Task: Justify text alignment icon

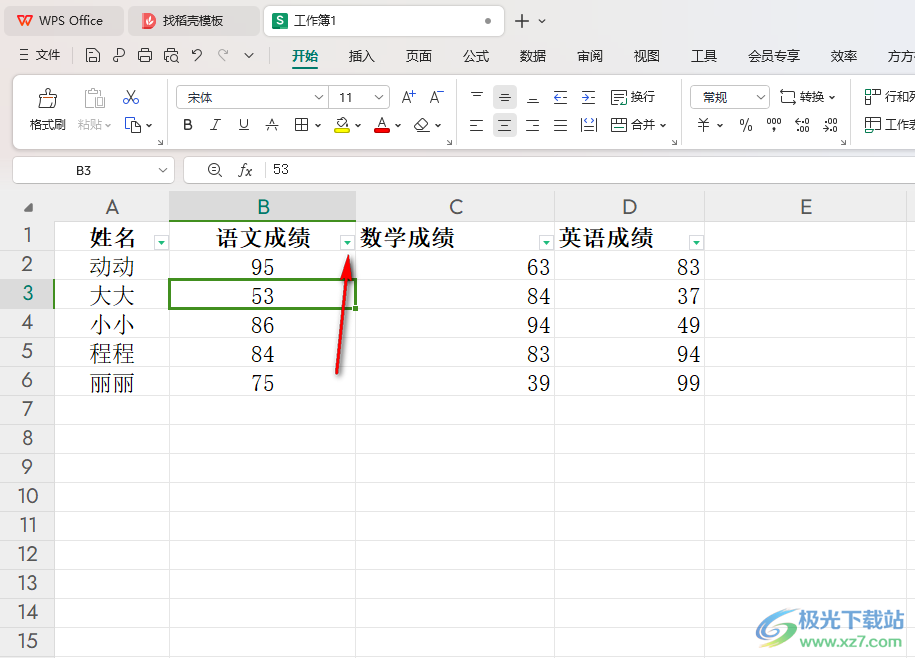Action: point(561,125)
